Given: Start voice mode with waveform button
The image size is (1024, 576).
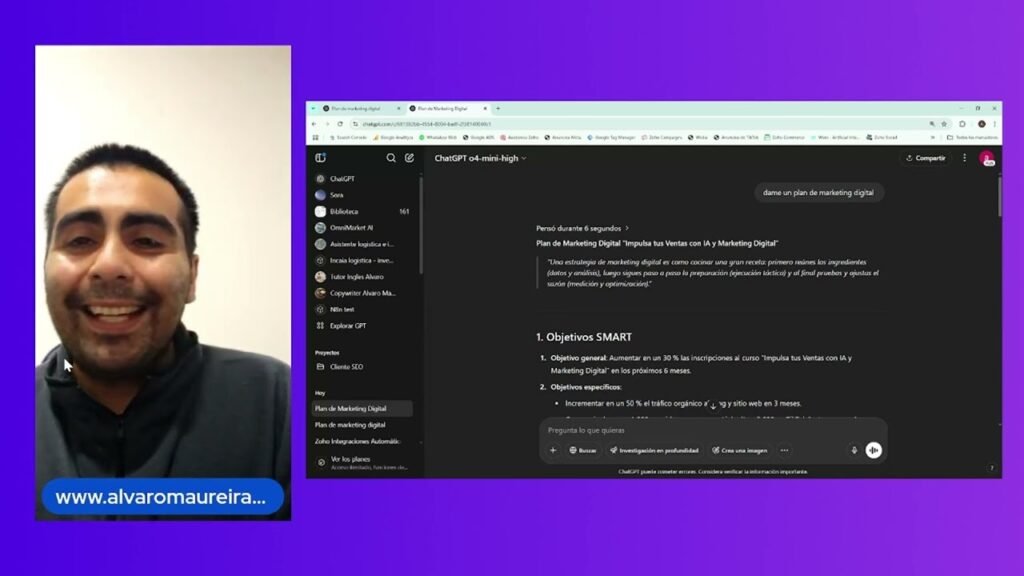Looking at the screenshot, I should [x=873, y=450].
